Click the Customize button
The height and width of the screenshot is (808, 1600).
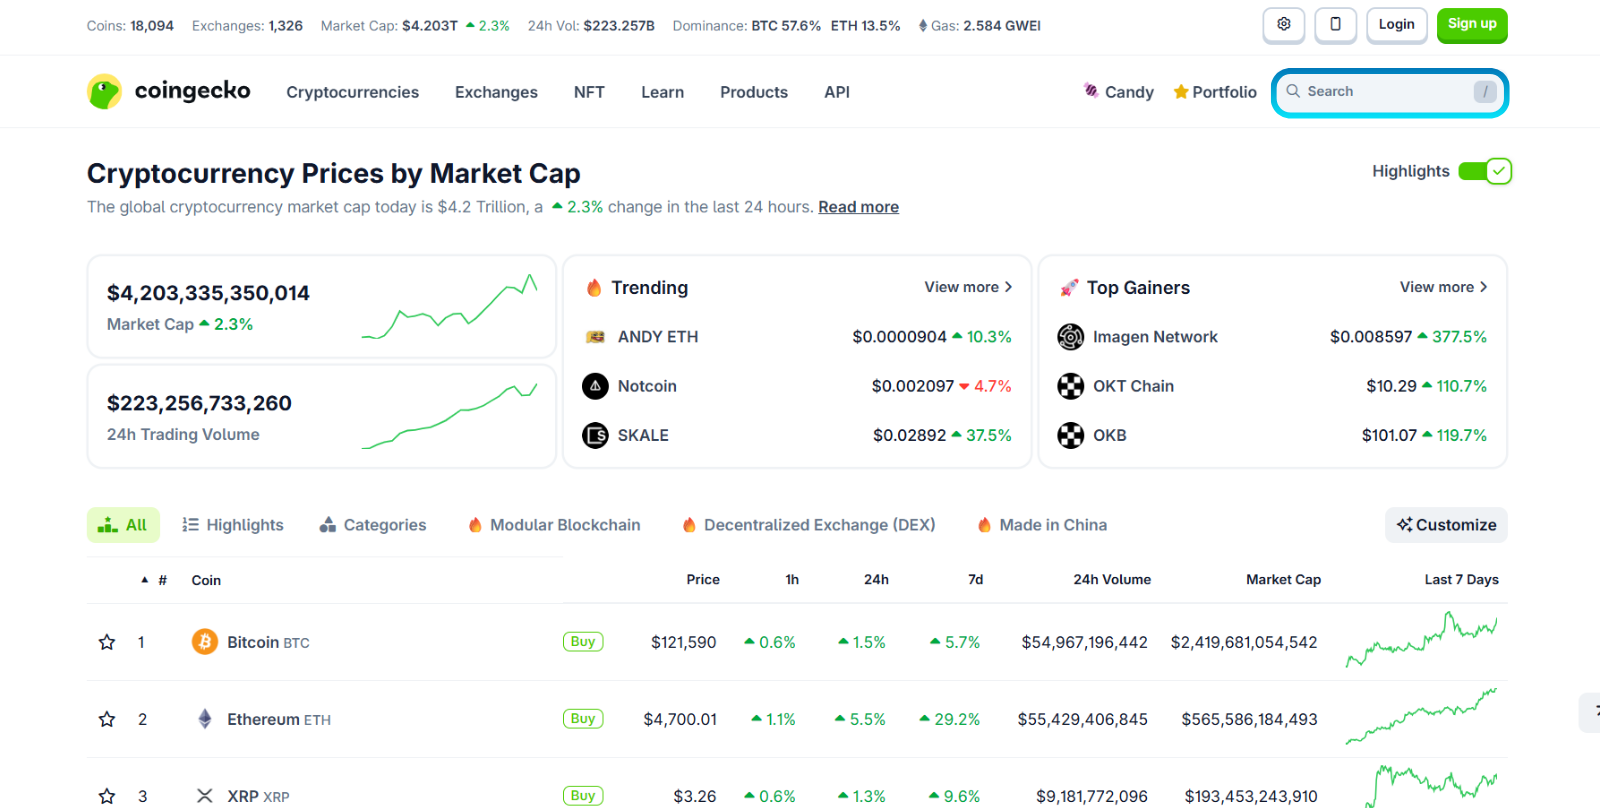(1446, 525)
